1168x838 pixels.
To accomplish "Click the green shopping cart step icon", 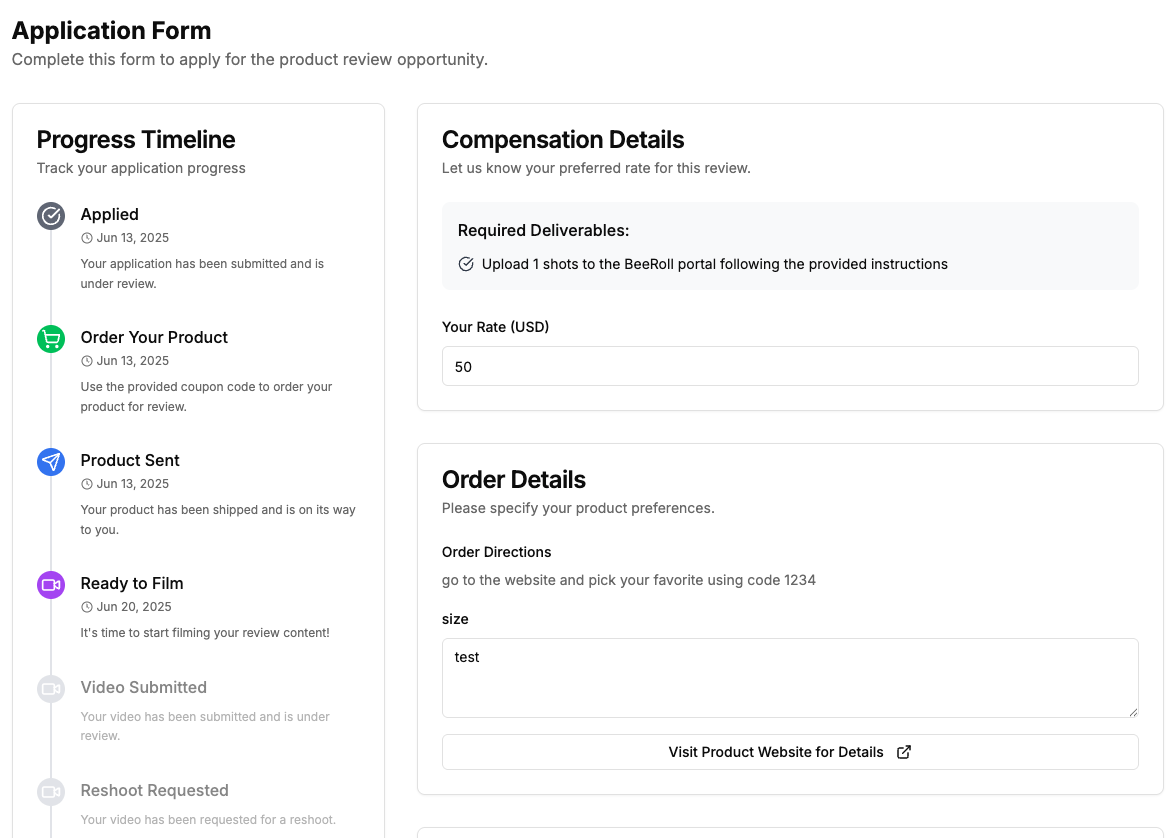I will 51,339.
